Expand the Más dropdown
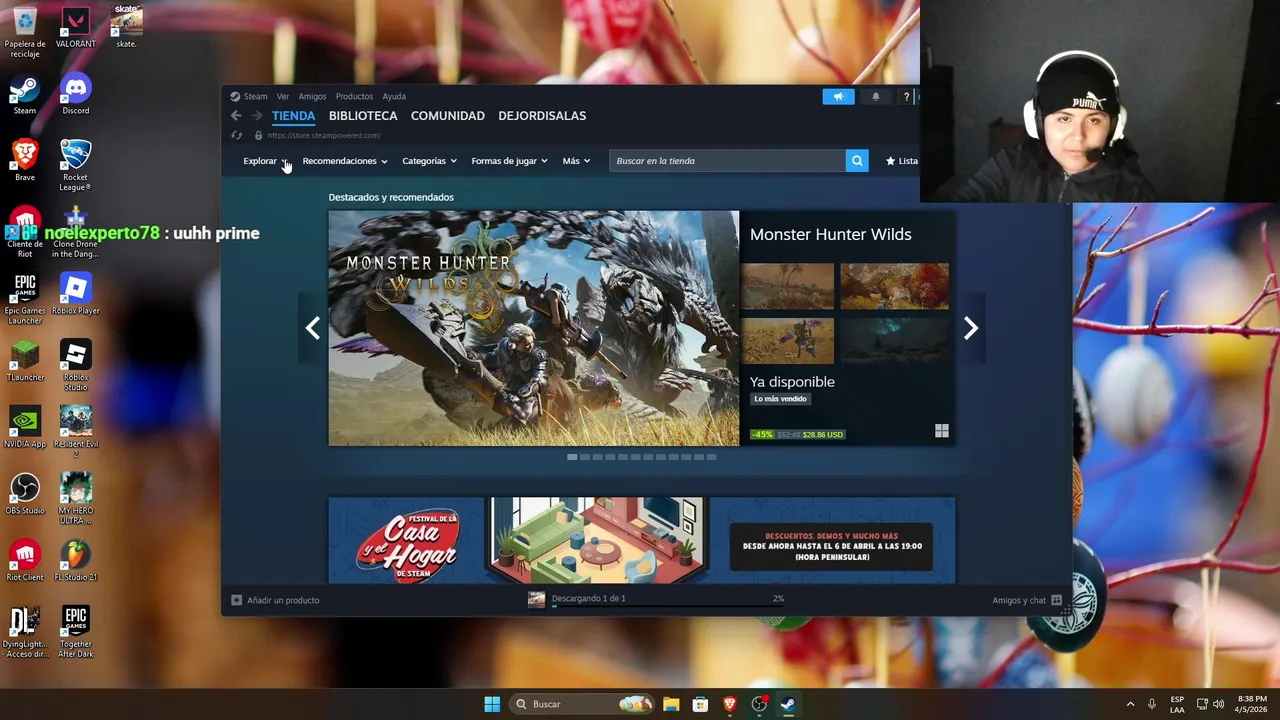 tap(576, 161)
